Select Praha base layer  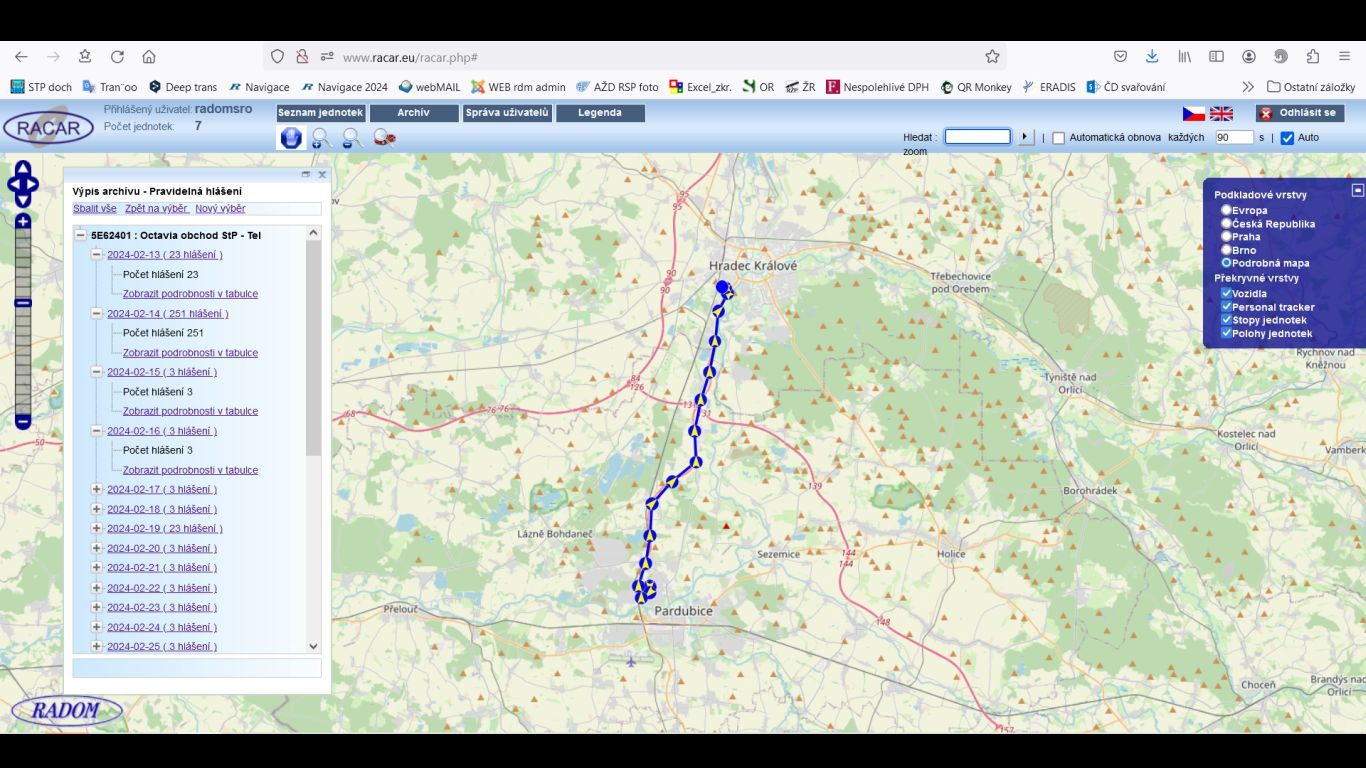1227,237
